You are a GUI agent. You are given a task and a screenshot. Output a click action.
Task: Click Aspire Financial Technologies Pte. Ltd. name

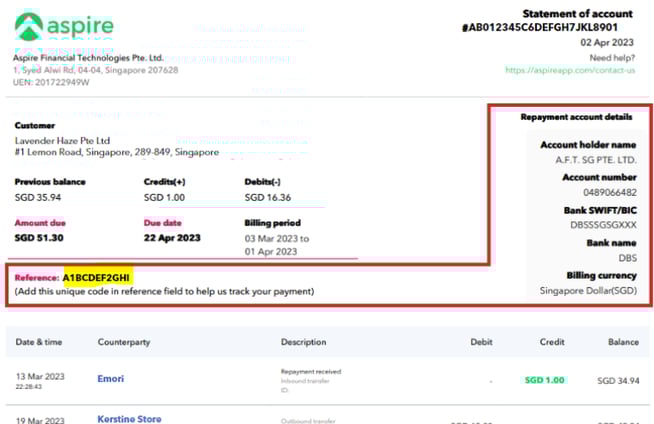[x=88, y=58]
